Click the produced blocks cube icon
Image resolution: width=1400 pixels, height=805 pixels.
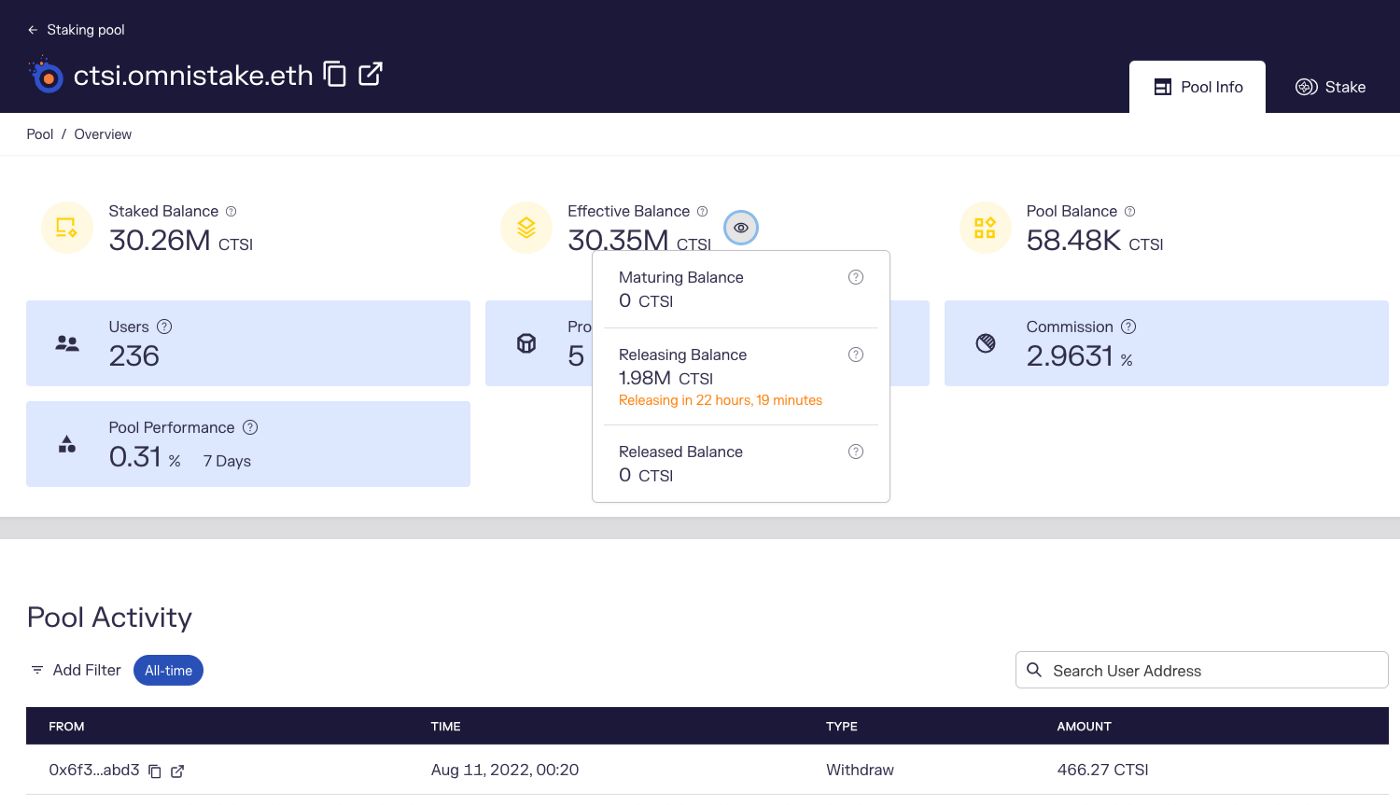[x=526, y=343]
